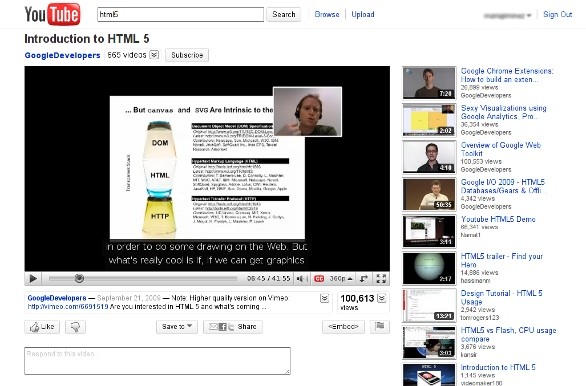Viewport: 586px width, 386px height.
Task: Toggle closed captions with CC icon
Action: (319, 279)
